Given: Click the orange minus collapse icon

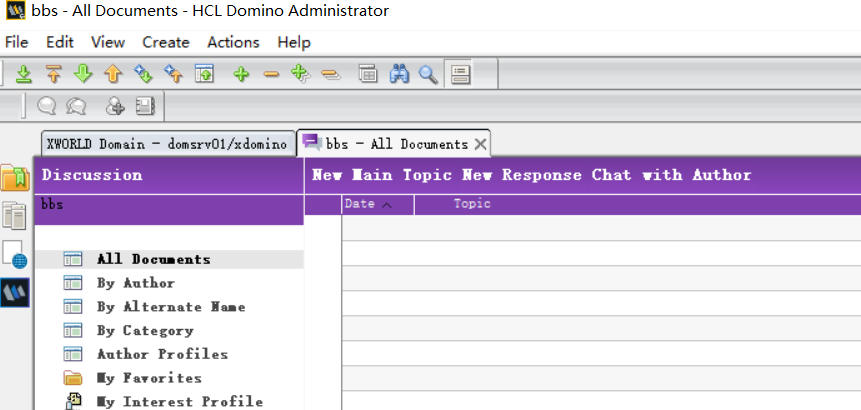Looking at the screenshot, I should (x=271, y=74).
